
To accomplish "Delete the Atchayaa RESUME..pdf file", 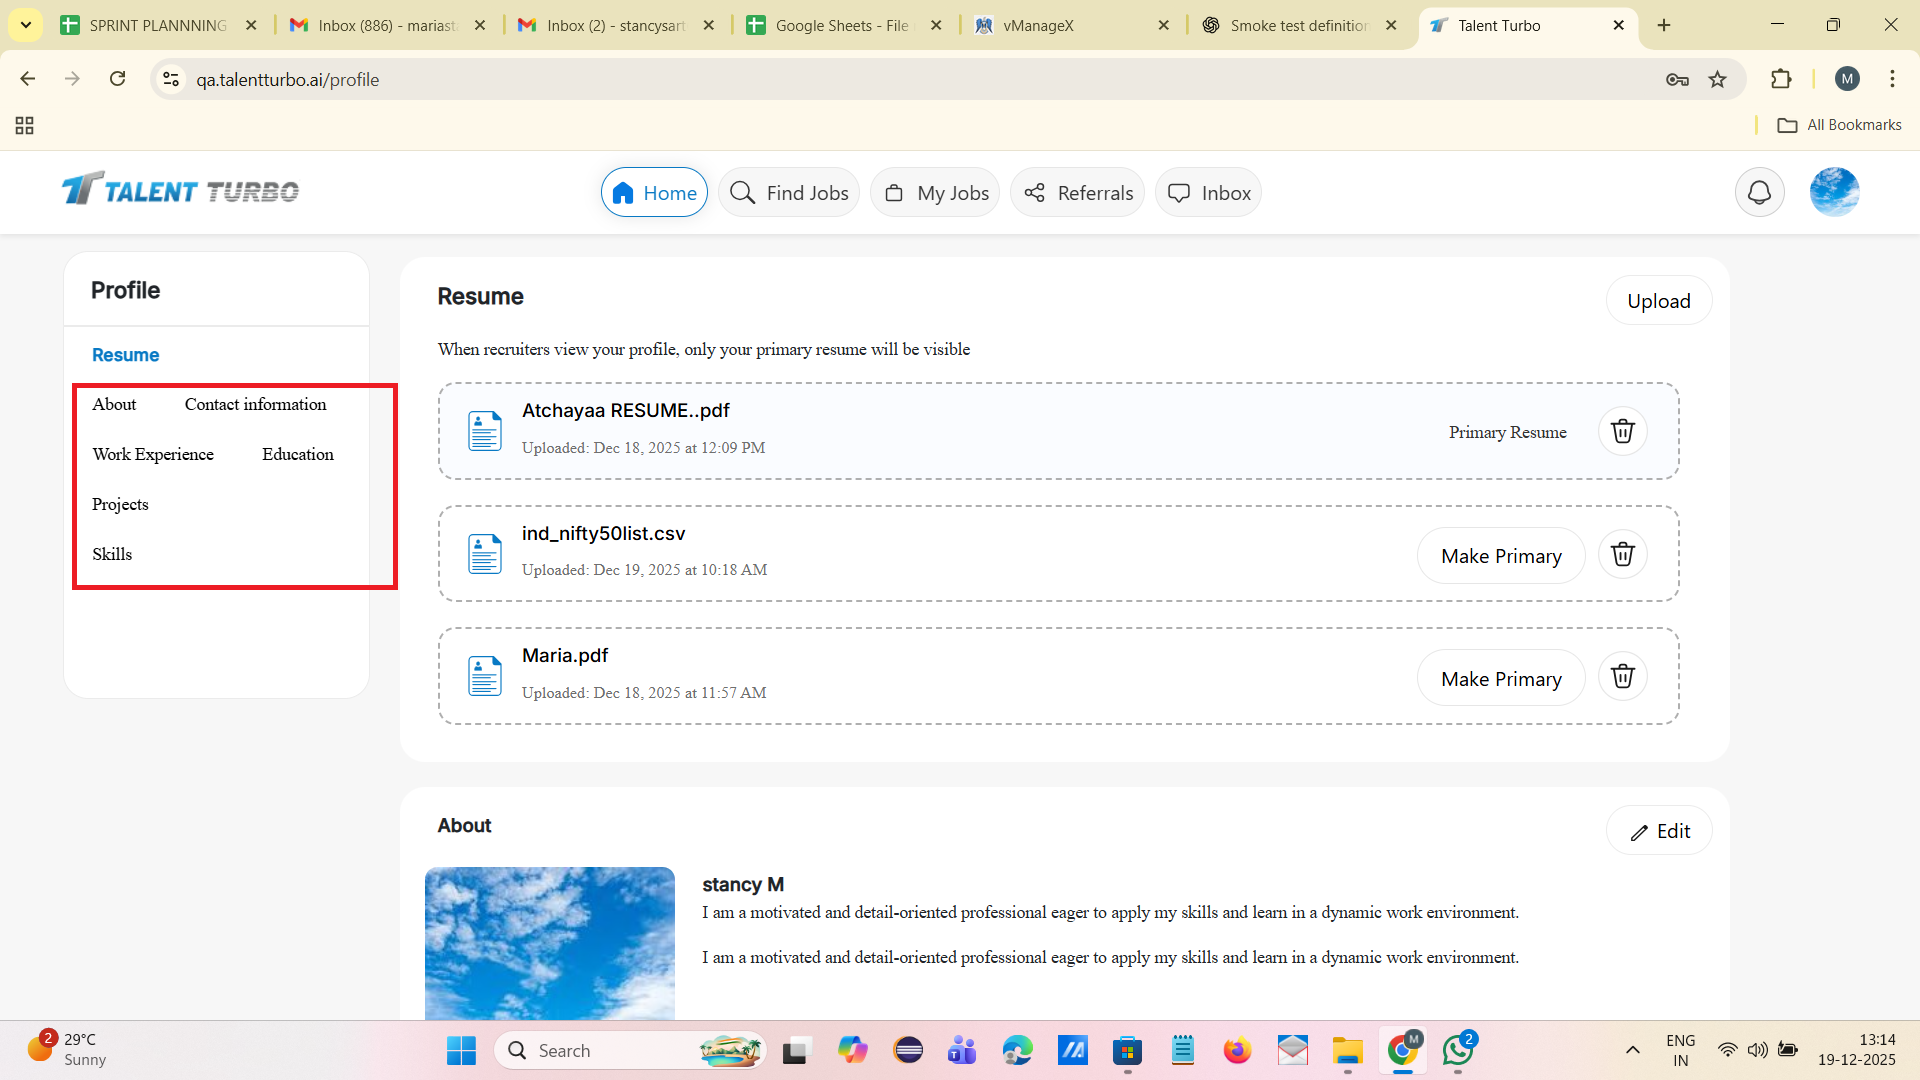I will click(1622, 431).
